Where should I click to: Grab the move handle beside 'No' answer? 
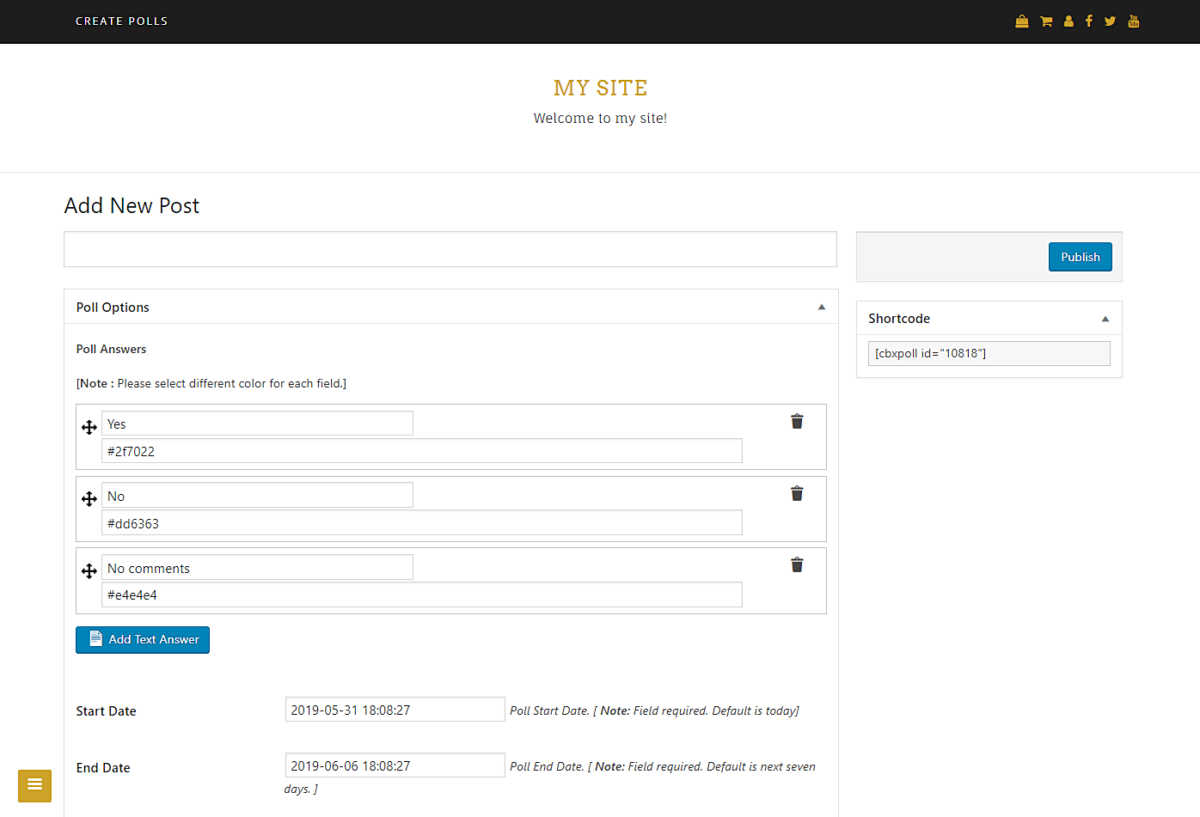point(89,498)
